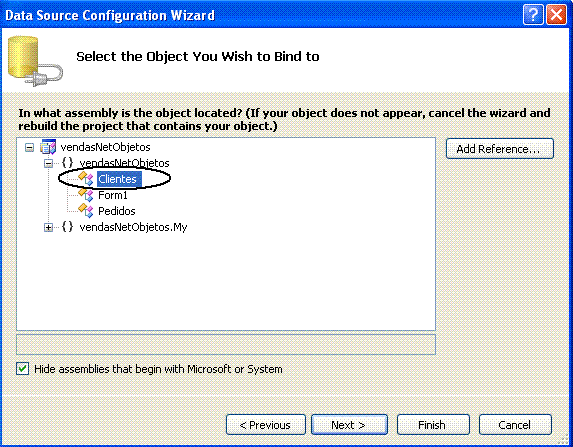This screenshot has height=447, width=573.
Task: Click the empty description box below tree
Action: coord(226,344)
